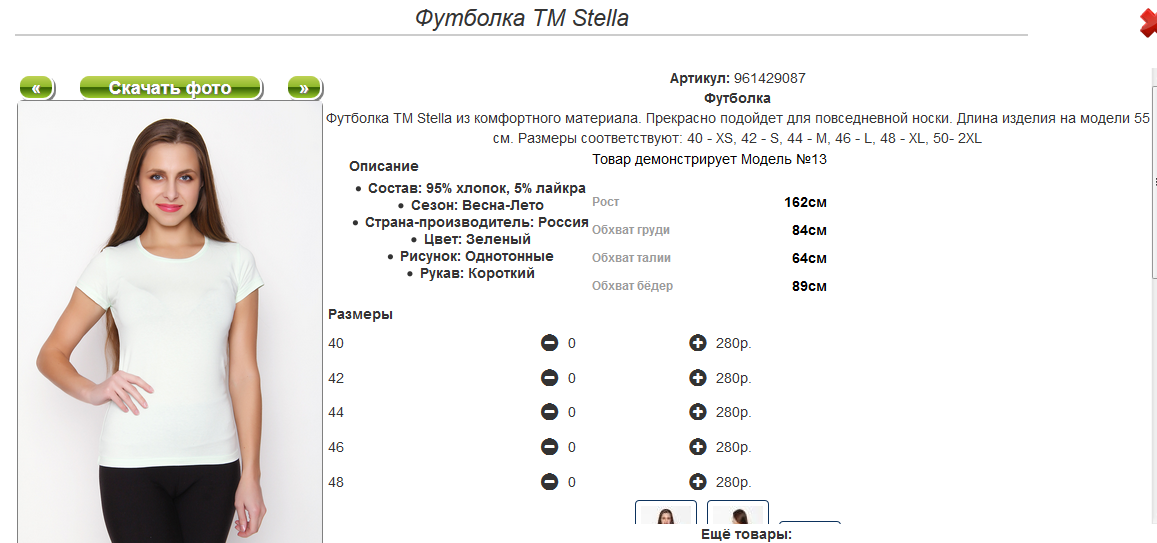Open the main product photo of model

pyautogui.click(x=170, y=322)
